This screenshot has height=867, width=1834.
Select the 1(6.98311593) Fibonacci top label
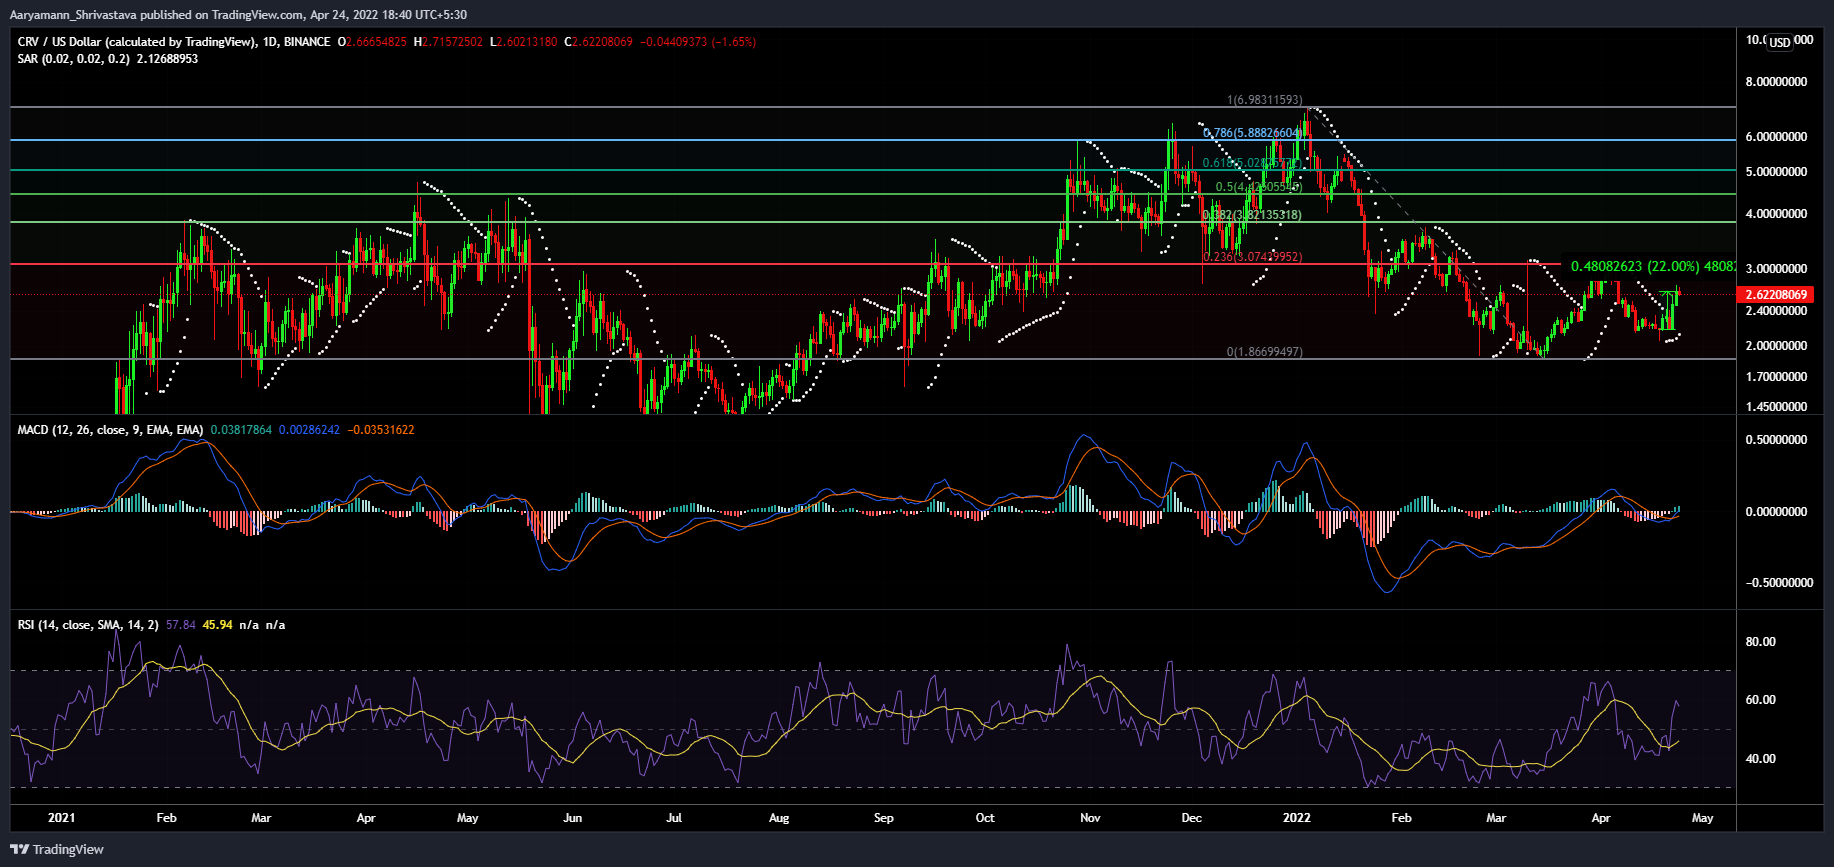(x=1264, y=100)
